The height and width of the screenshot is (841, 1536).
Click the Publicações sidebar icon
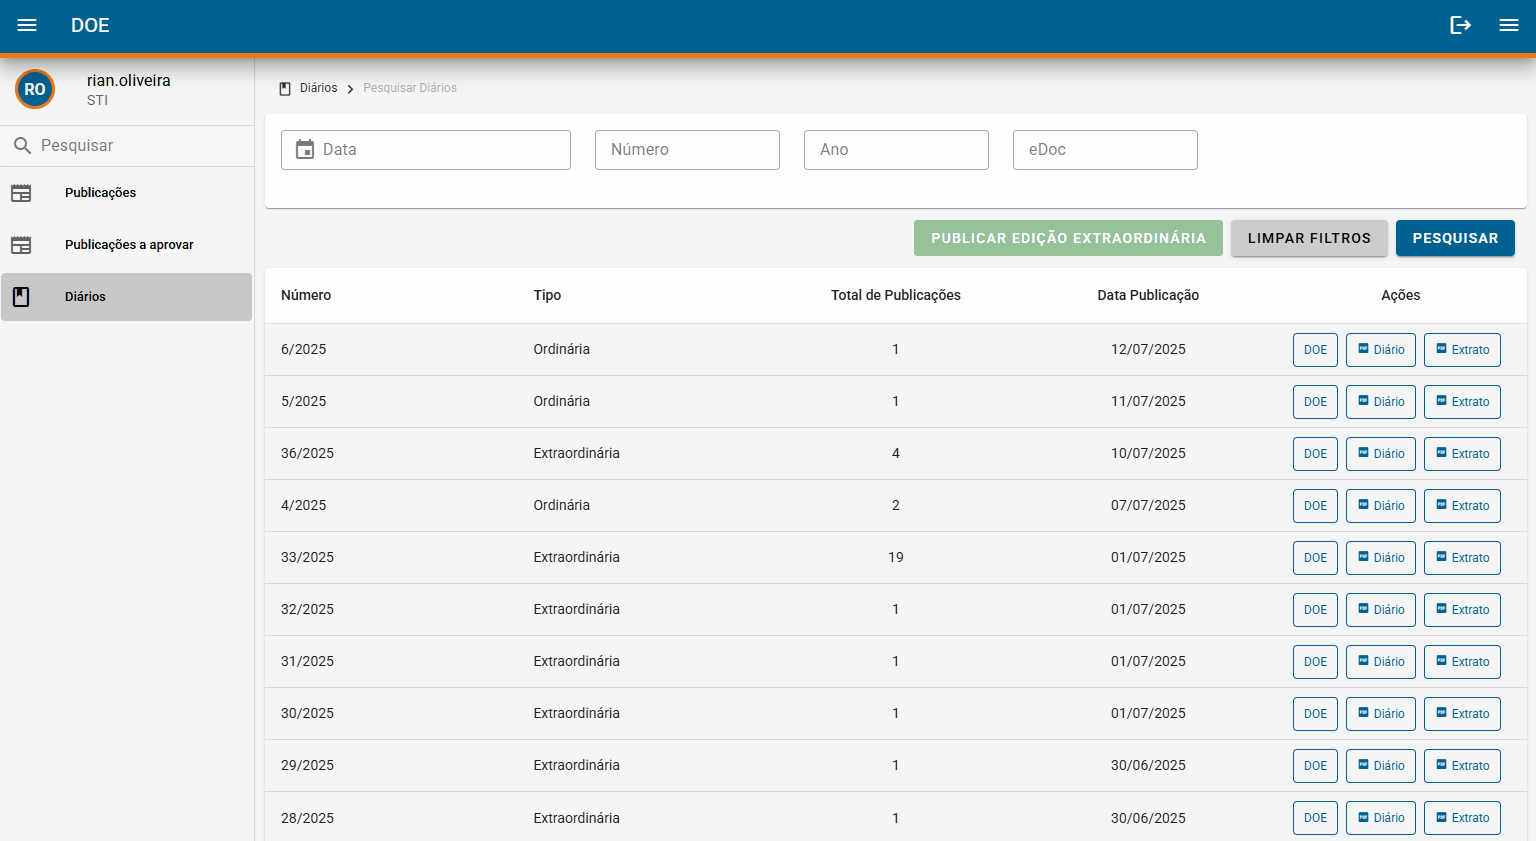[x=21, y=193]
